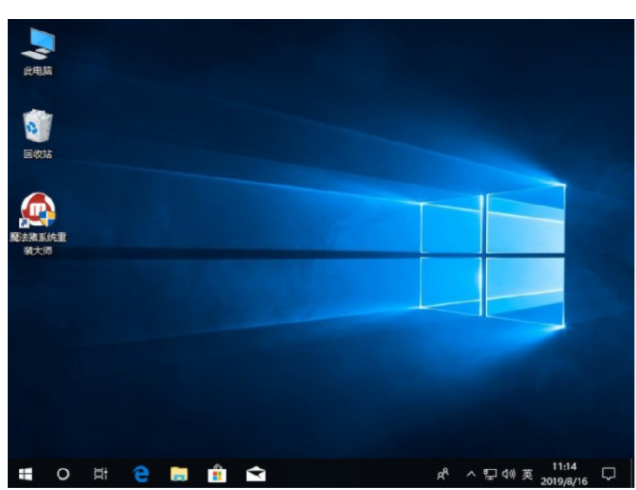Open the People icon in the taskbar
The width and height of the screenshot is (636, 490).
(x=443, y=474)
